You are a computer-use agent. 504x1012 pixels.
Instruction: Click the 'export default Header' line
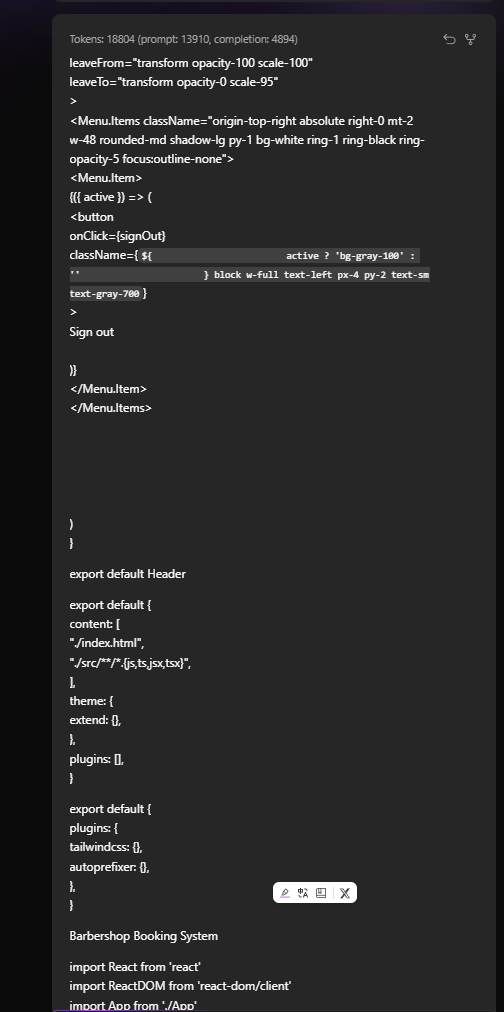coord(128,574)
